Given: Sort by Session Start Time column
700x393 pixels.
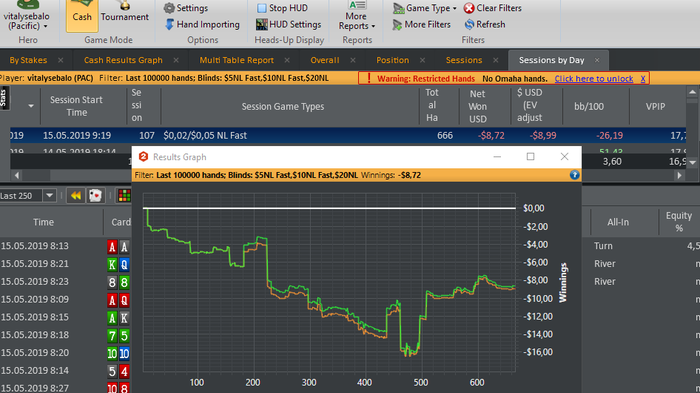Looking at the screenshot, I should pyautogui.click(x=76, y=106).
